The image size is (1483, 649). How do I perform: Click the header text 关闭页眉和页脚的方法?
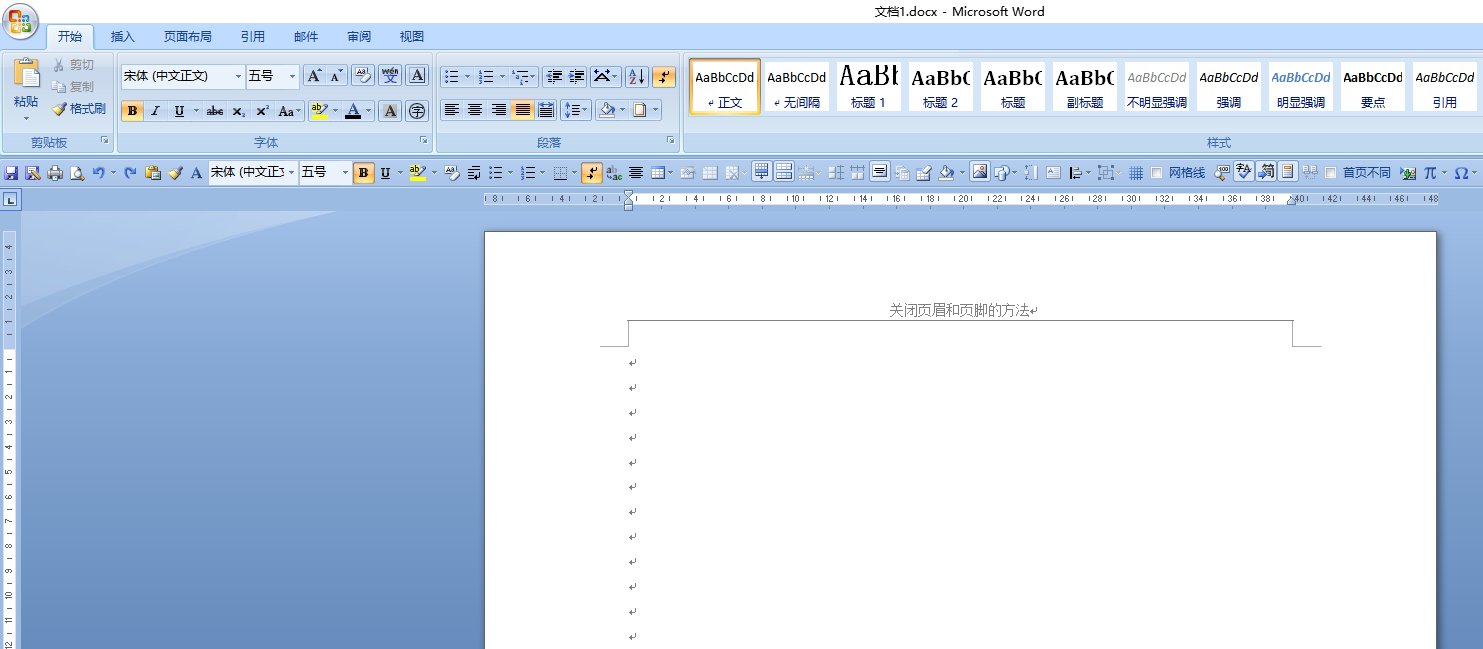(x=959, y=311)
